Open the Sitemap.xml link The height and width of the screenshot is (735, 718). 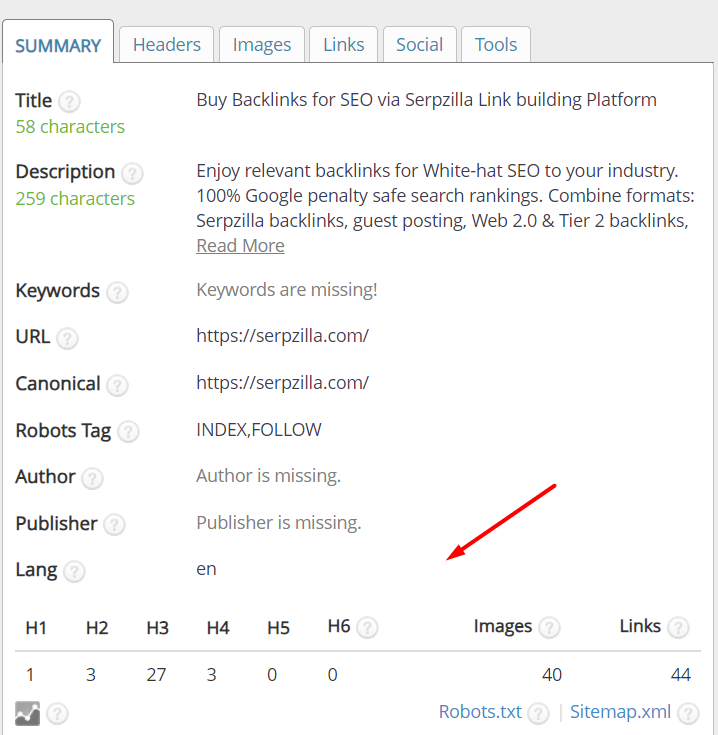click(x=621, y=712)
